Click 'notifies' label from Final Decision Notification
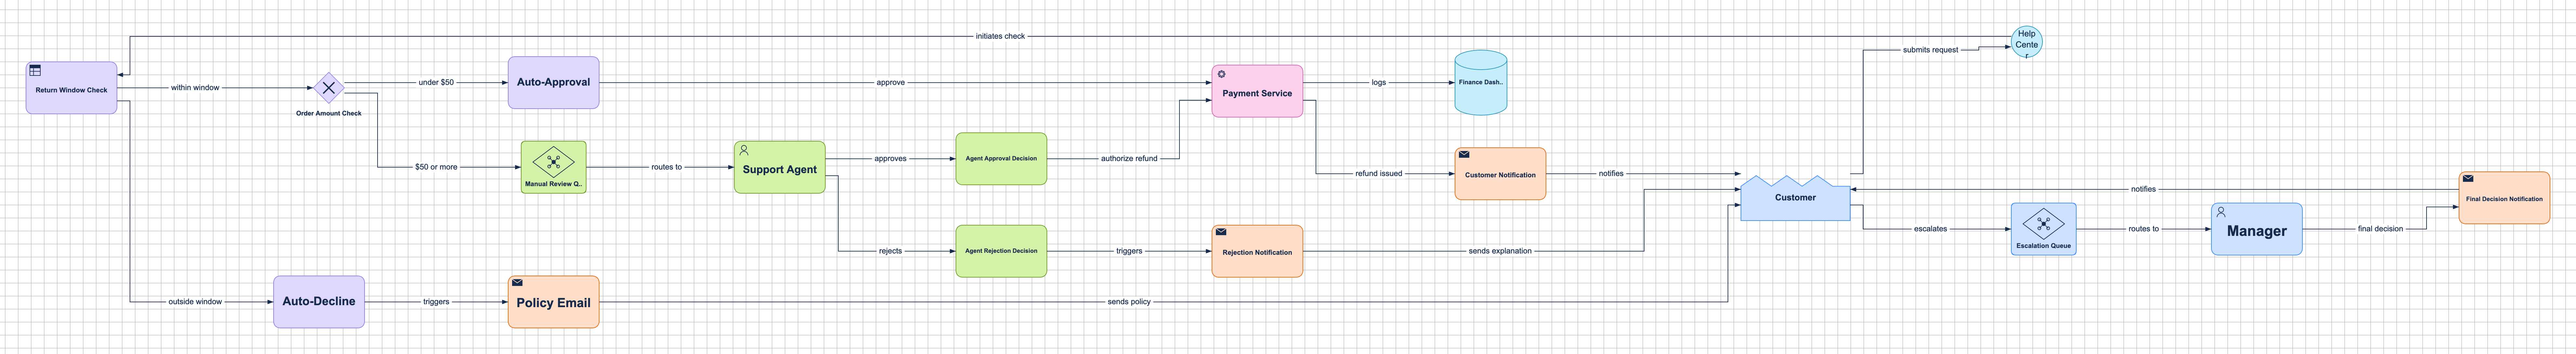 click(x=2143, y=189)
